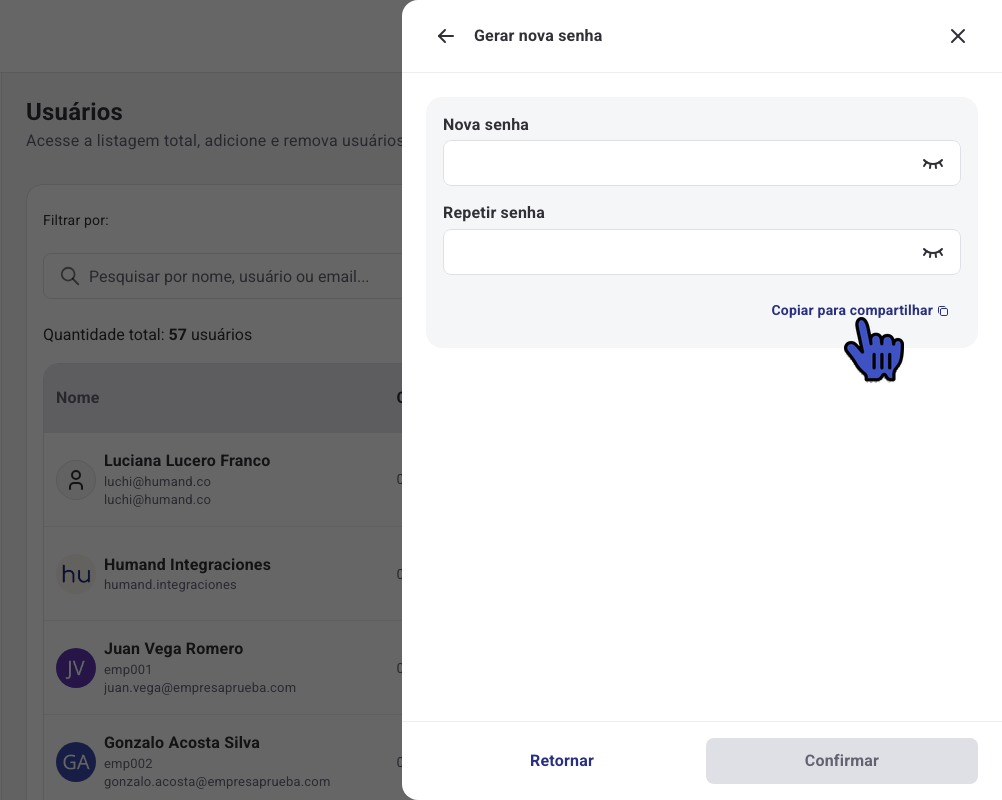Toggle visibility of the Repetir senha field

pos(932,252)
